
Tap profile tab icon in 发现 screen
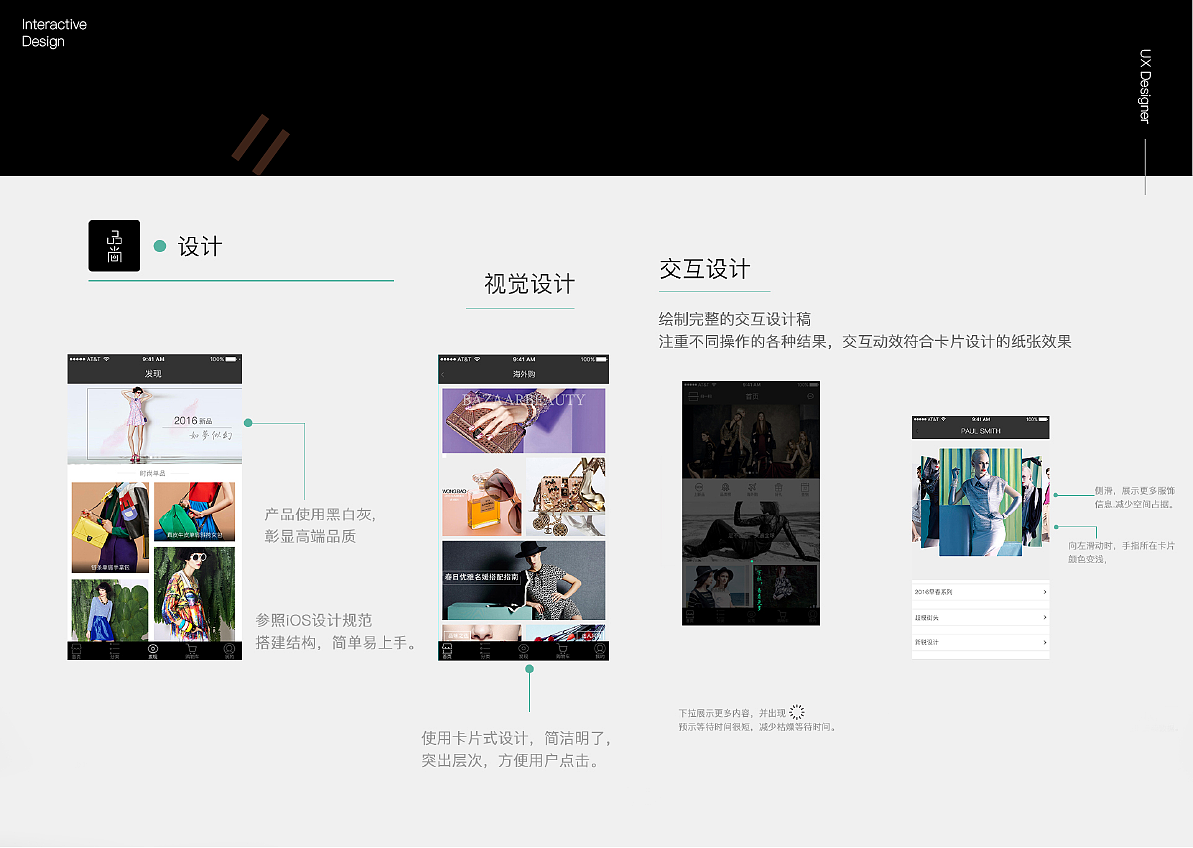pyautogui.click(x=229, y=650)
